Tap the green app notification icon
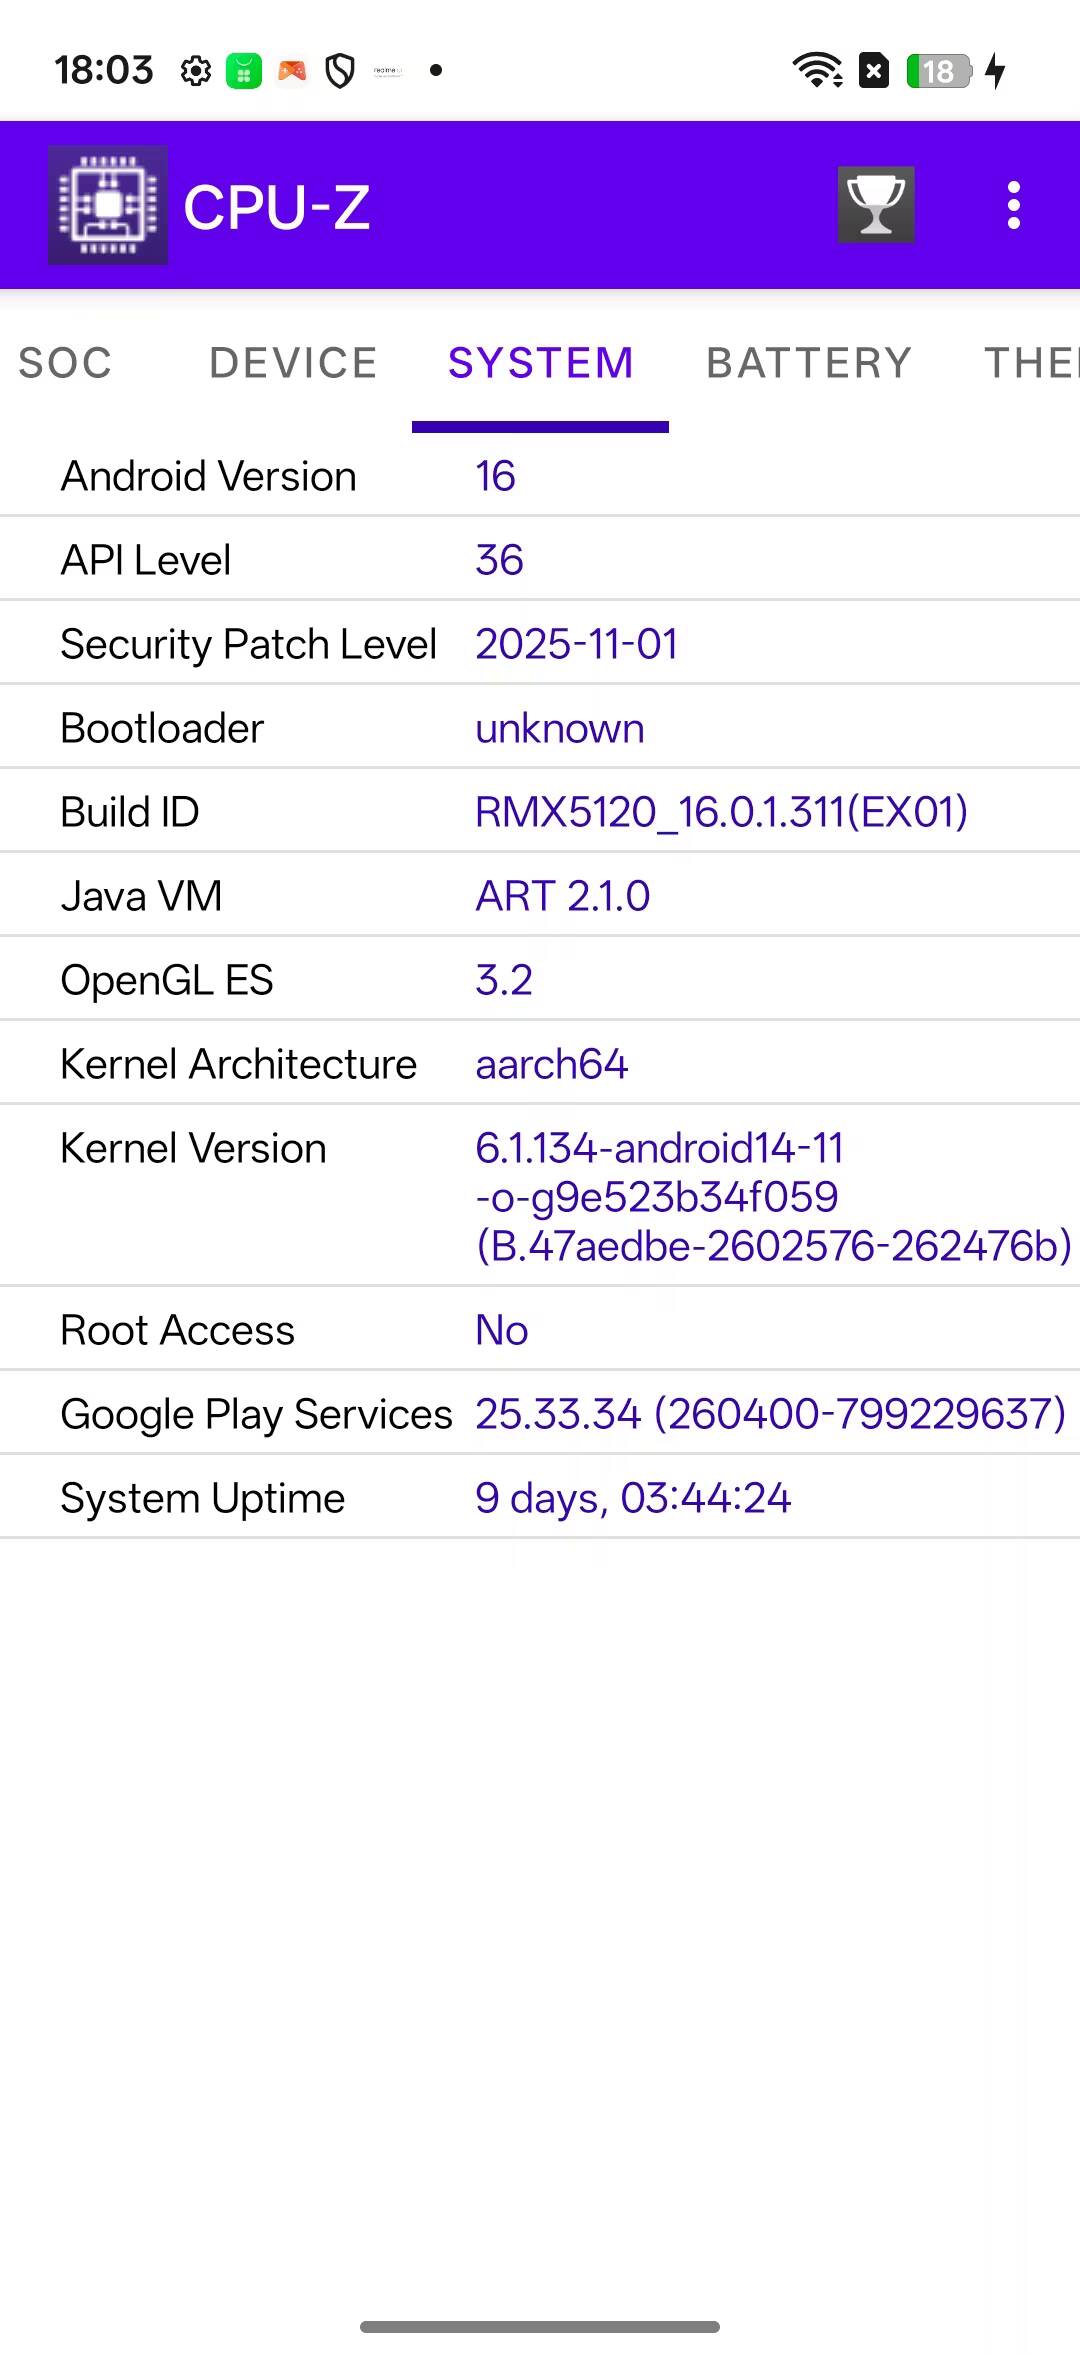 244,71
